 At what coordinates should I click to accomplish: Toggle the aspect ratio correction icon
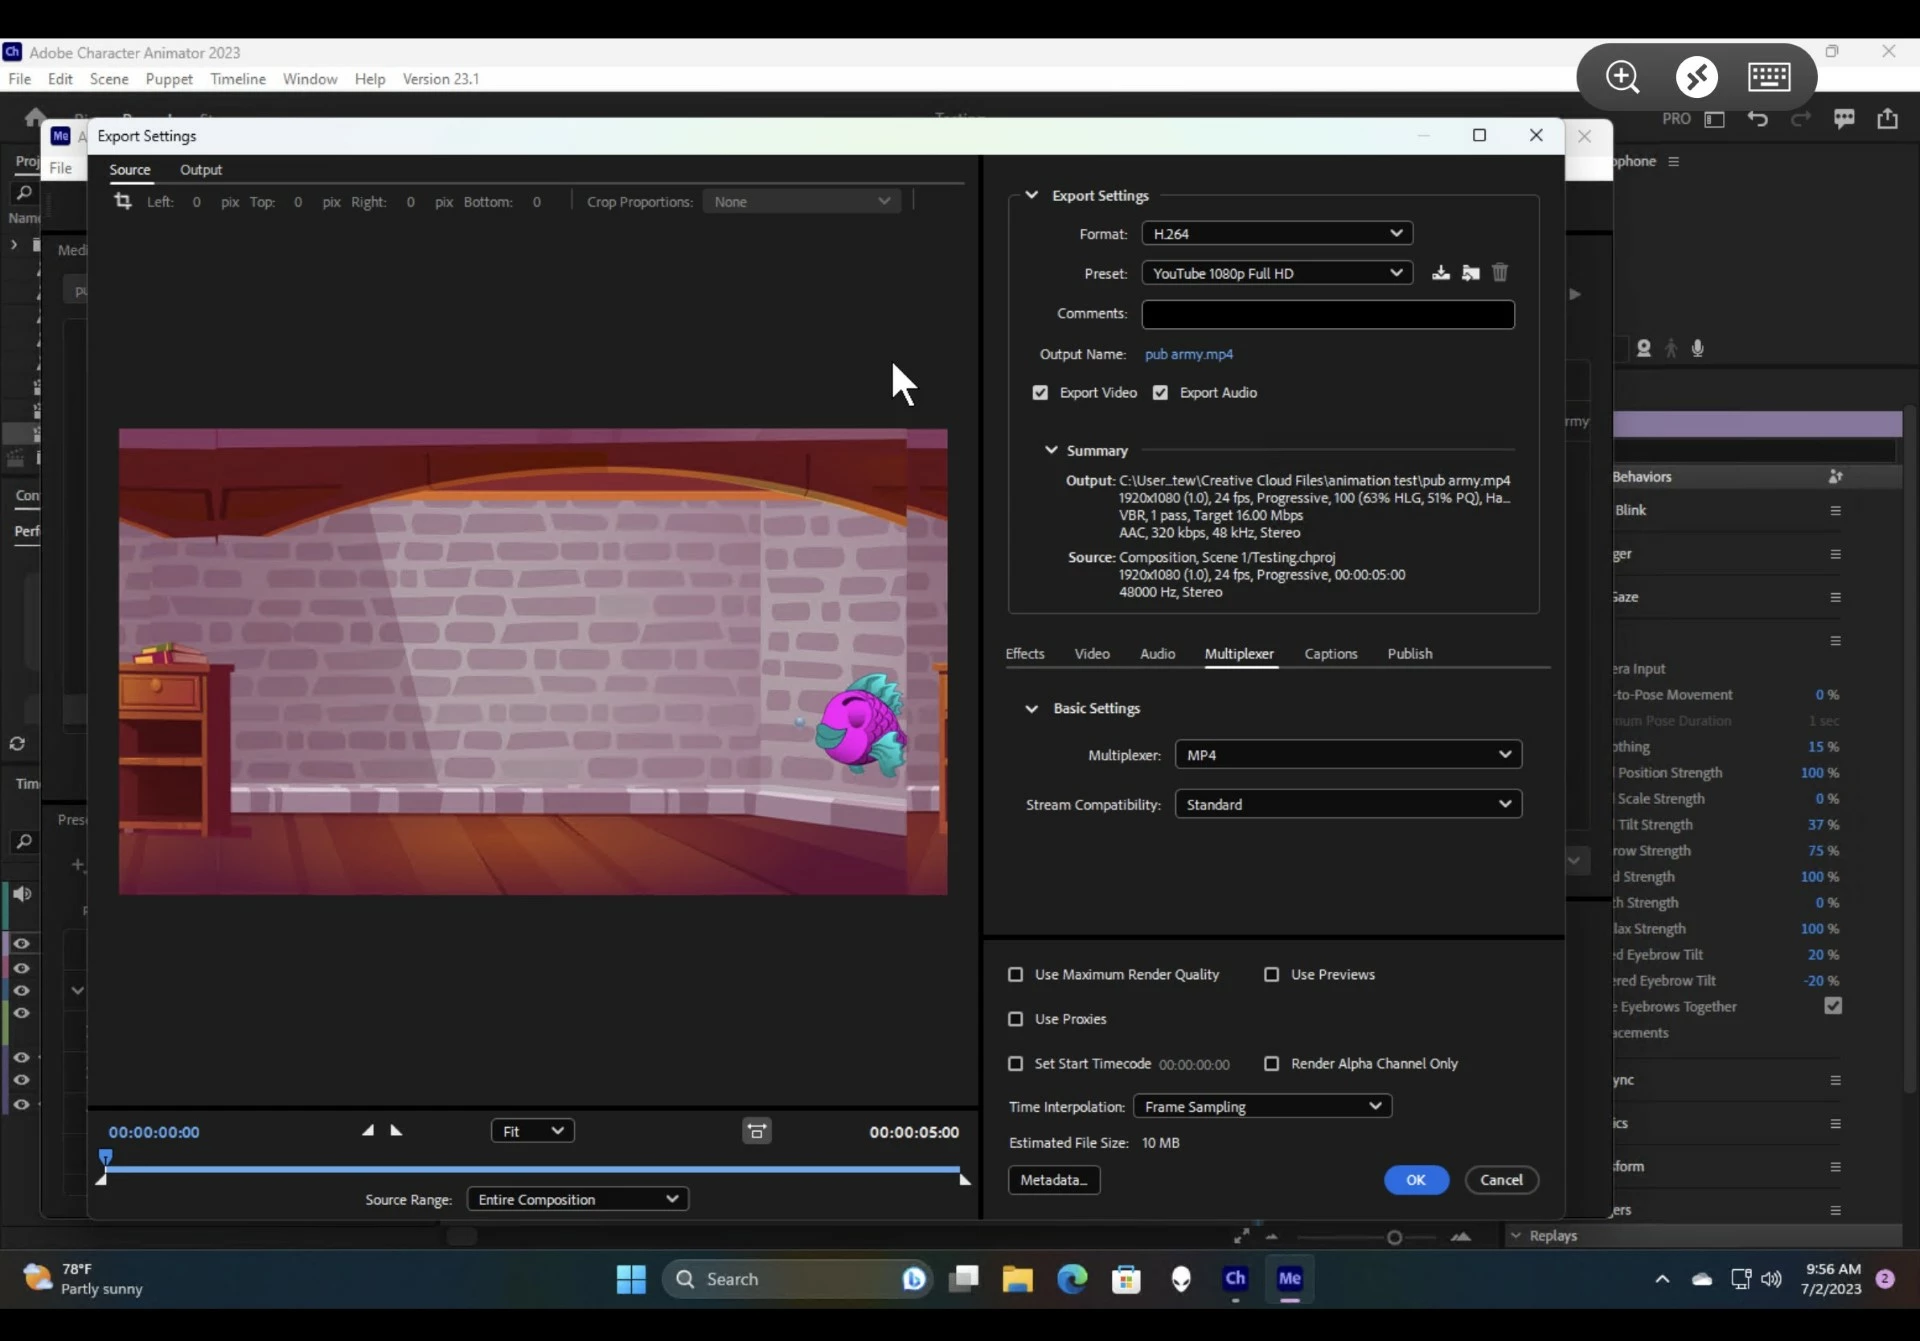click(756, 1131)
